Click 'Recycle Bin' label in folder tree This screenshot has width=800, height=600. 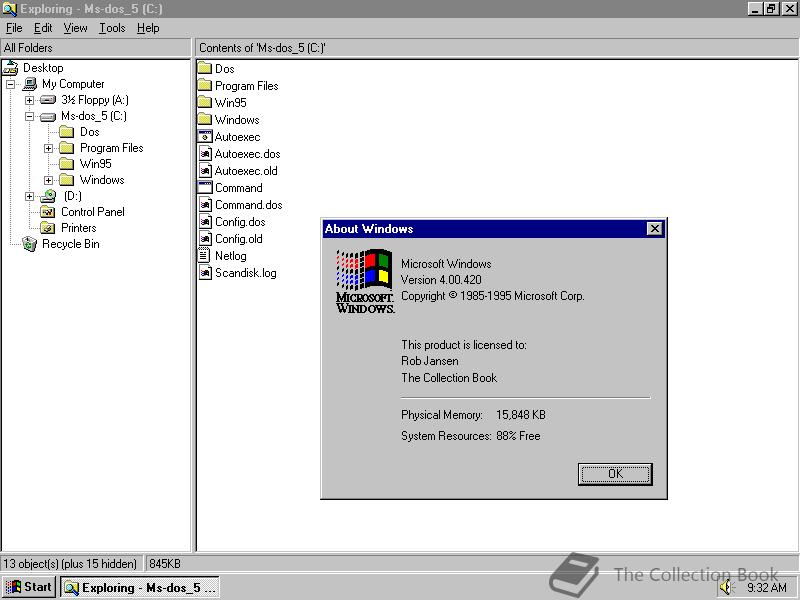[70, 244]
